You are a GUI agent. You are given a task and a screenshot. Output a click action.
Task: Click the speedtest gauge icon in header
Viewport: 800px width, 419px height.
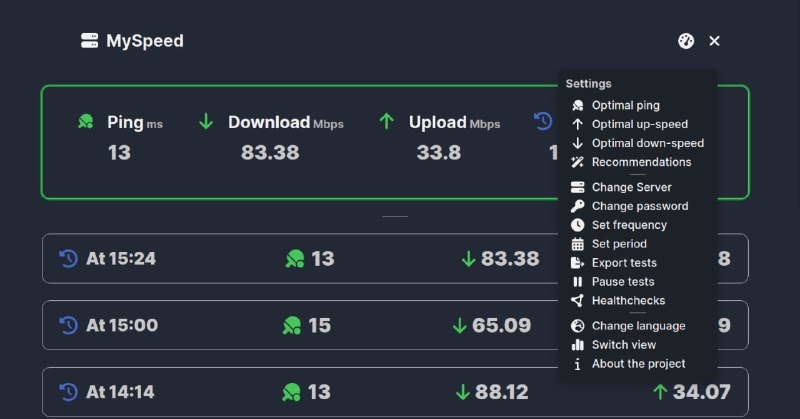pyautogui.click(x=686, y=41)
